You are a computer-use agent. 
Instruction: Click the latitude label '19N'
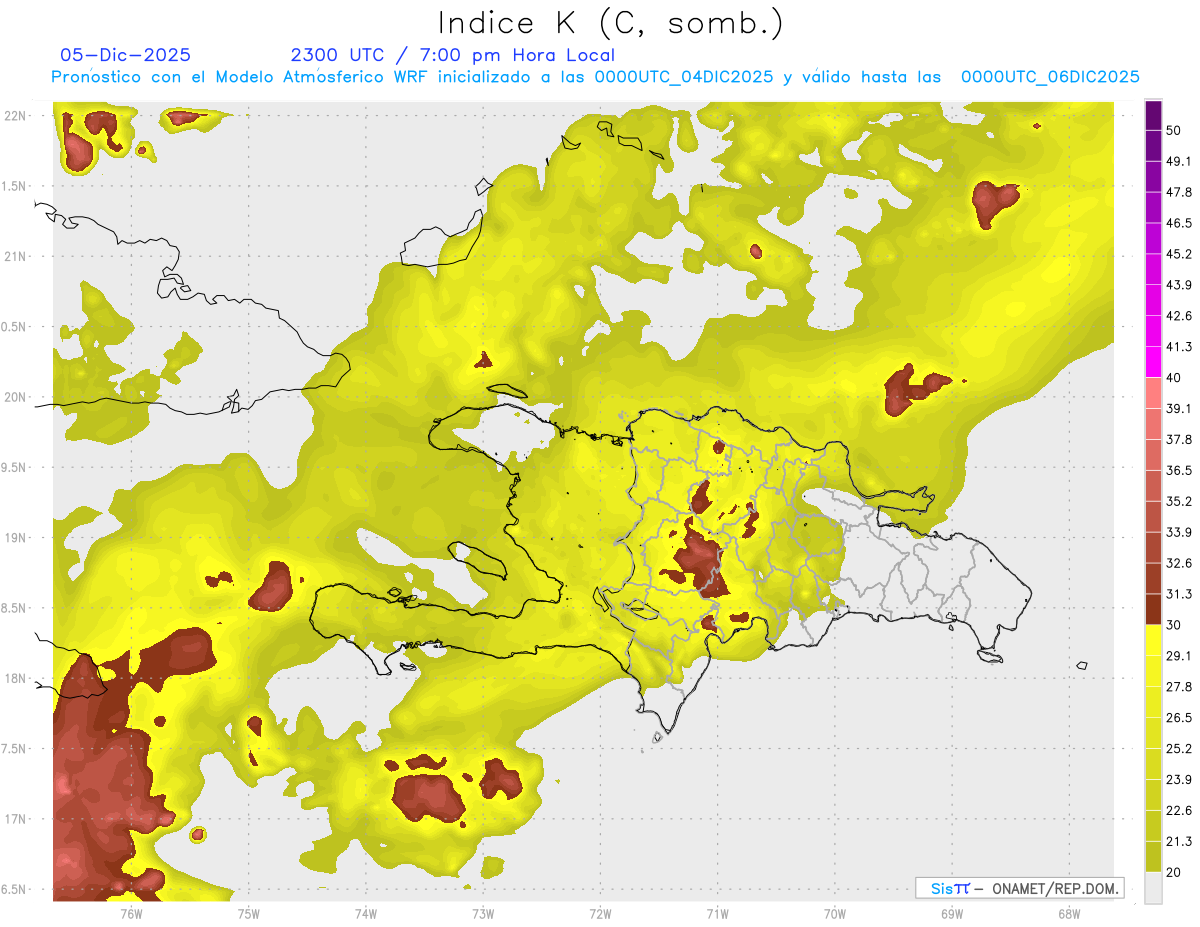click(x=16, y=537)
